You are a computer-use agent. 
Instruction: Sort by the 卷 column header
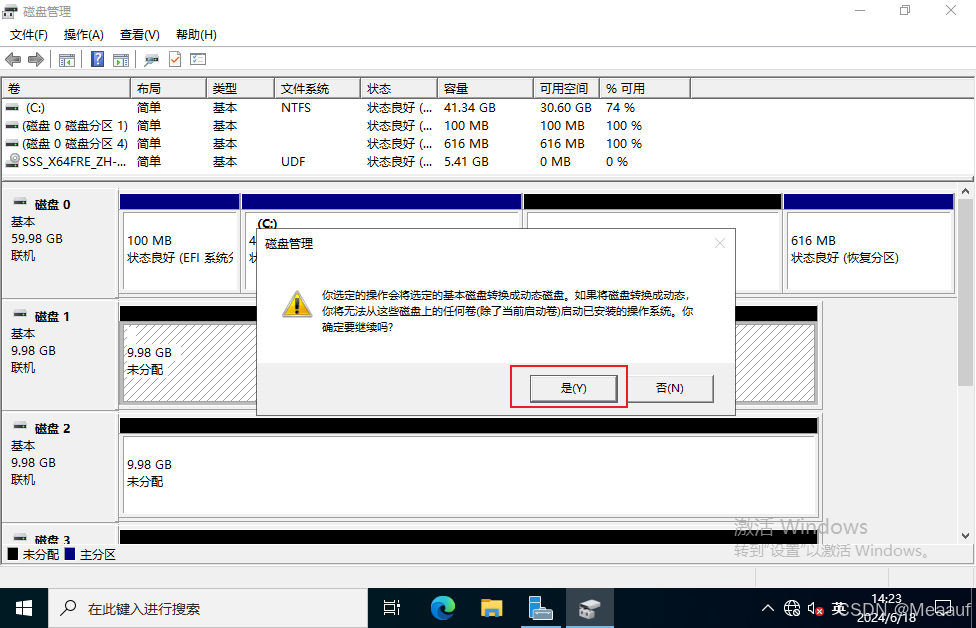(66, 89)
